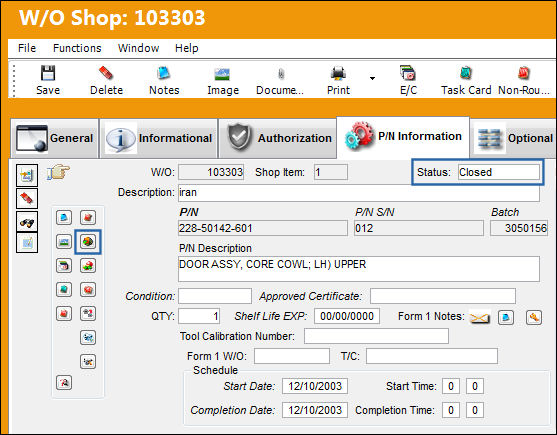
Task: Click the binoculars search icon in sidebar
Action: [x=27, y=223]
